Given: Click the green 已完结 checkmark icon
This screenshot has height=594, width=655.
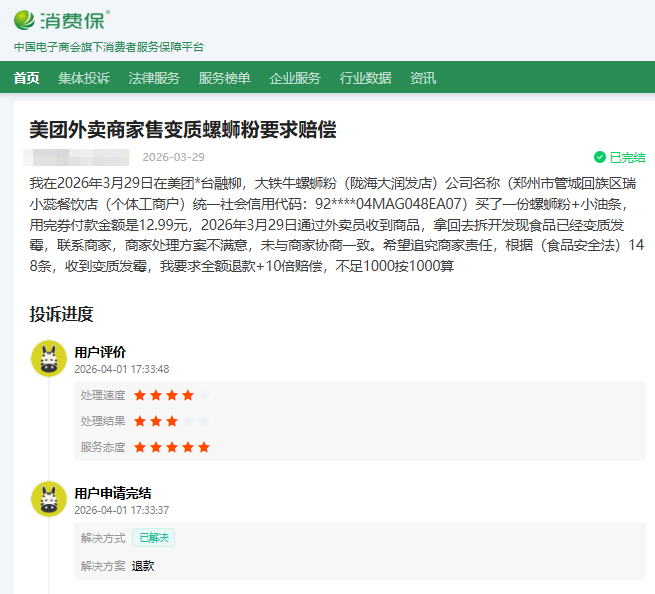Looking at the screenshot, I should tap(599, 158).
